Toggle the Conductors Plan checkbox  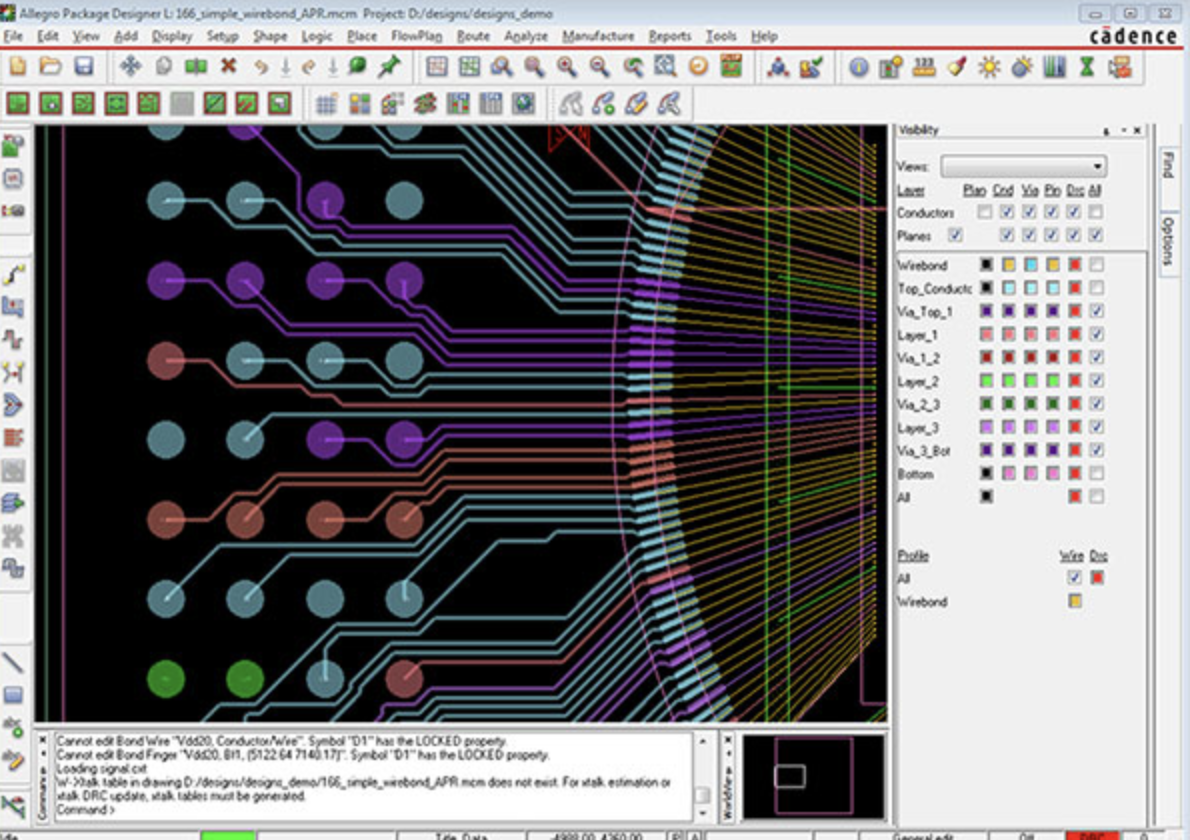[985, 212]
